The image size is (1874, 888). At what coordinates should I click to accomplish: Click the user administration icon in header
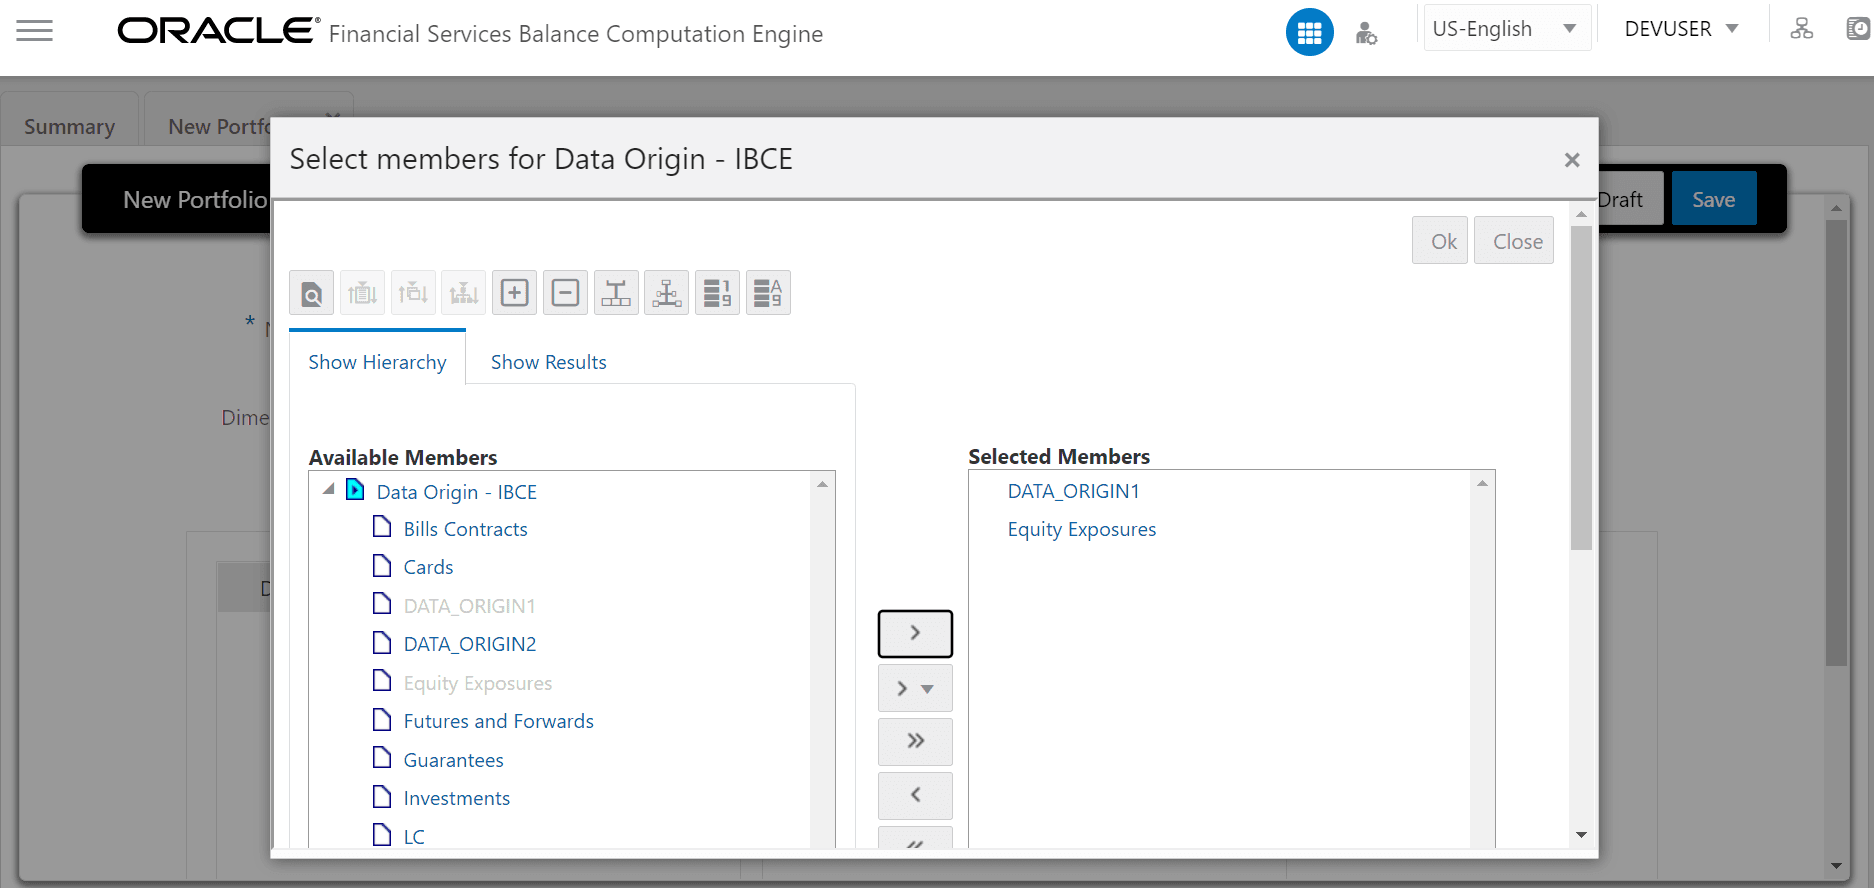point(1366,33)
